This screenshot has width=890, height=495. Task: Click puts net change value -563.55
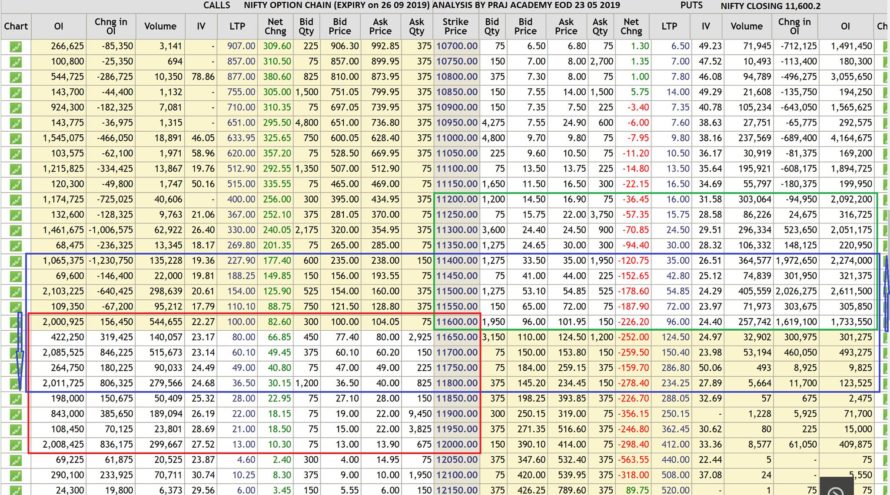(x=633, y=460)
